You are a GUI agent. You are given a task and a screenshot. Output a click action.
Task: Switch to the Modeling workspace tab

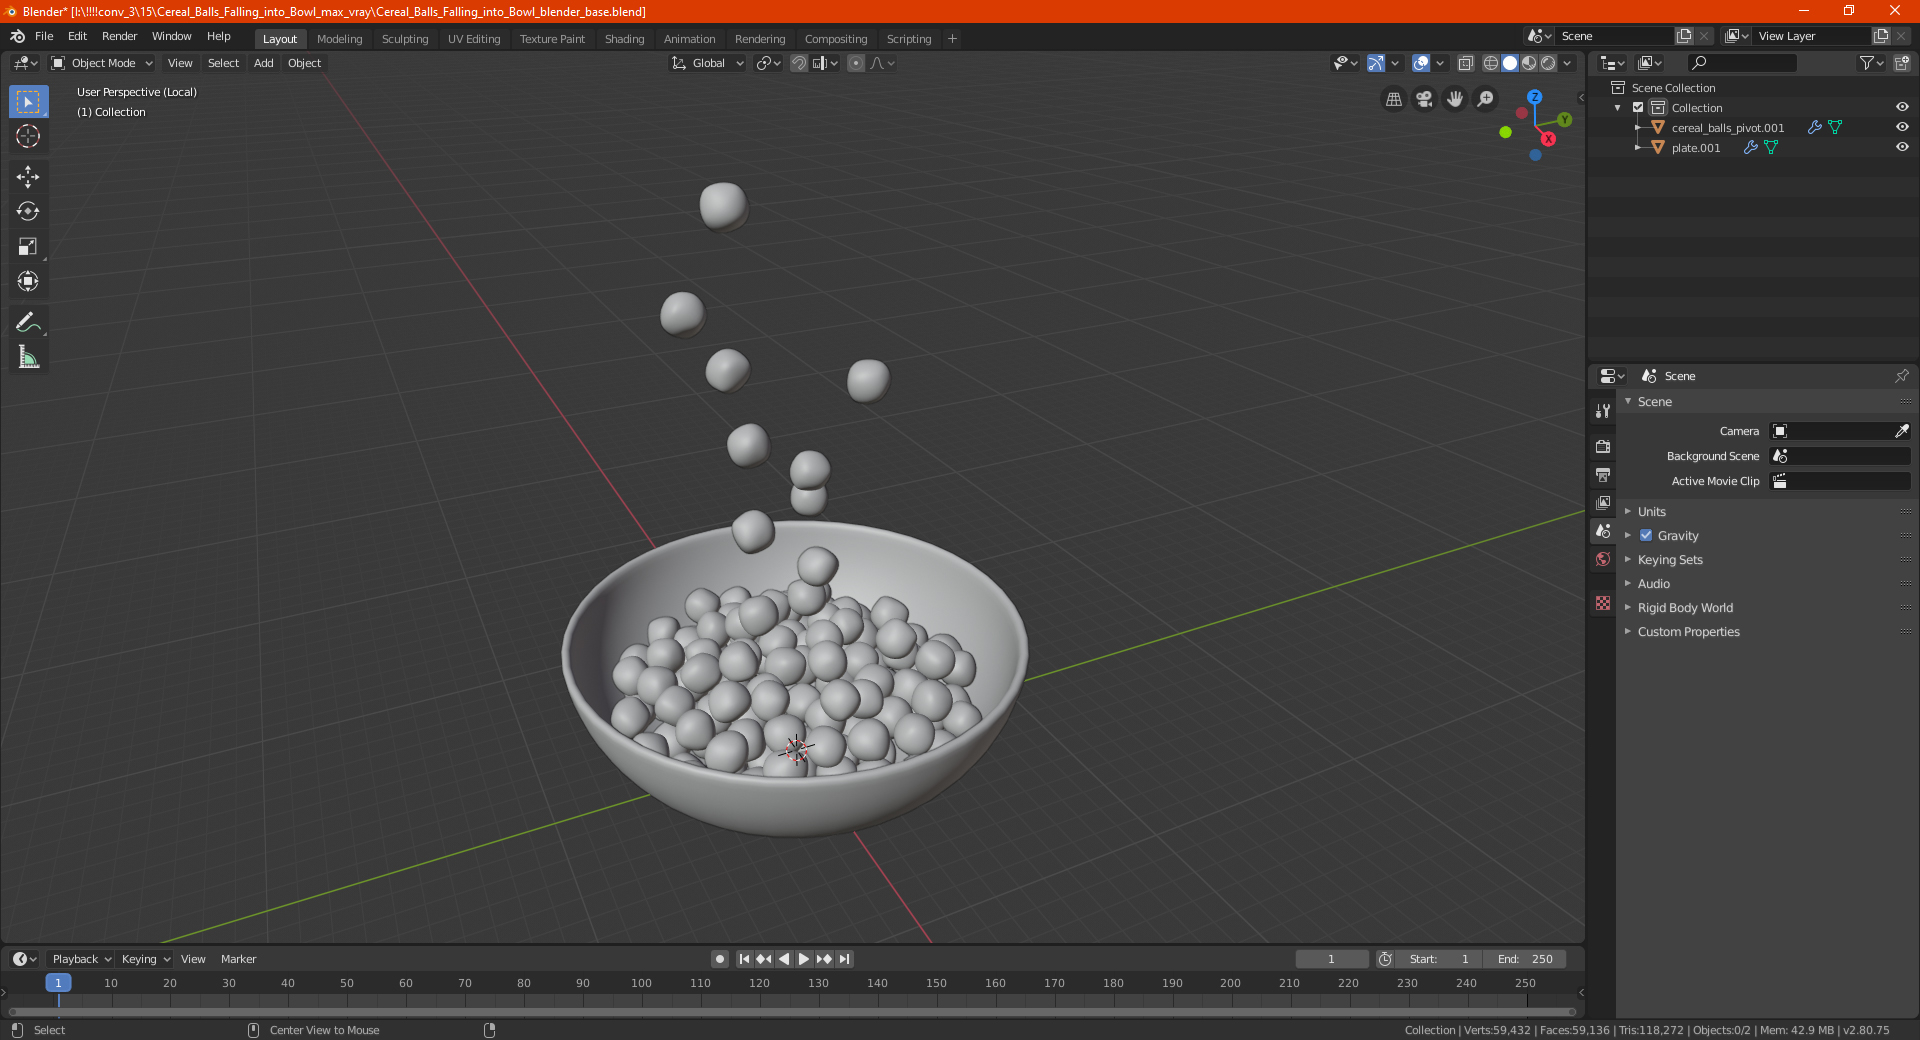coord(339,39)
